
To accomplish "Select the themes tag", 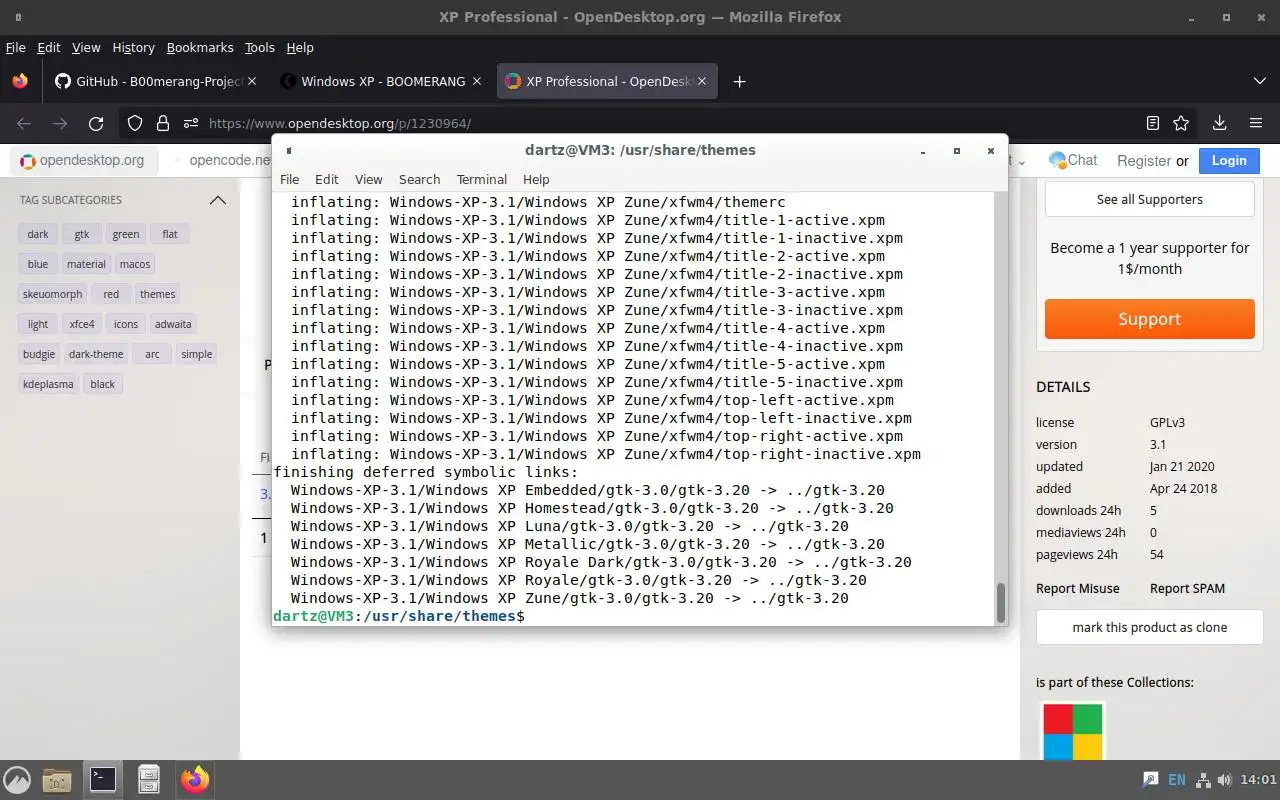I will (x=158, y=294).
